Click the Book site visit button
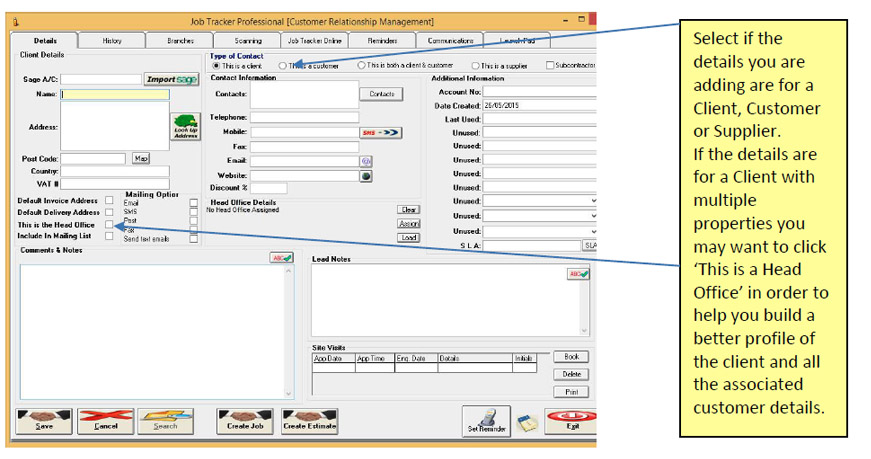 [x=571, y=357]
